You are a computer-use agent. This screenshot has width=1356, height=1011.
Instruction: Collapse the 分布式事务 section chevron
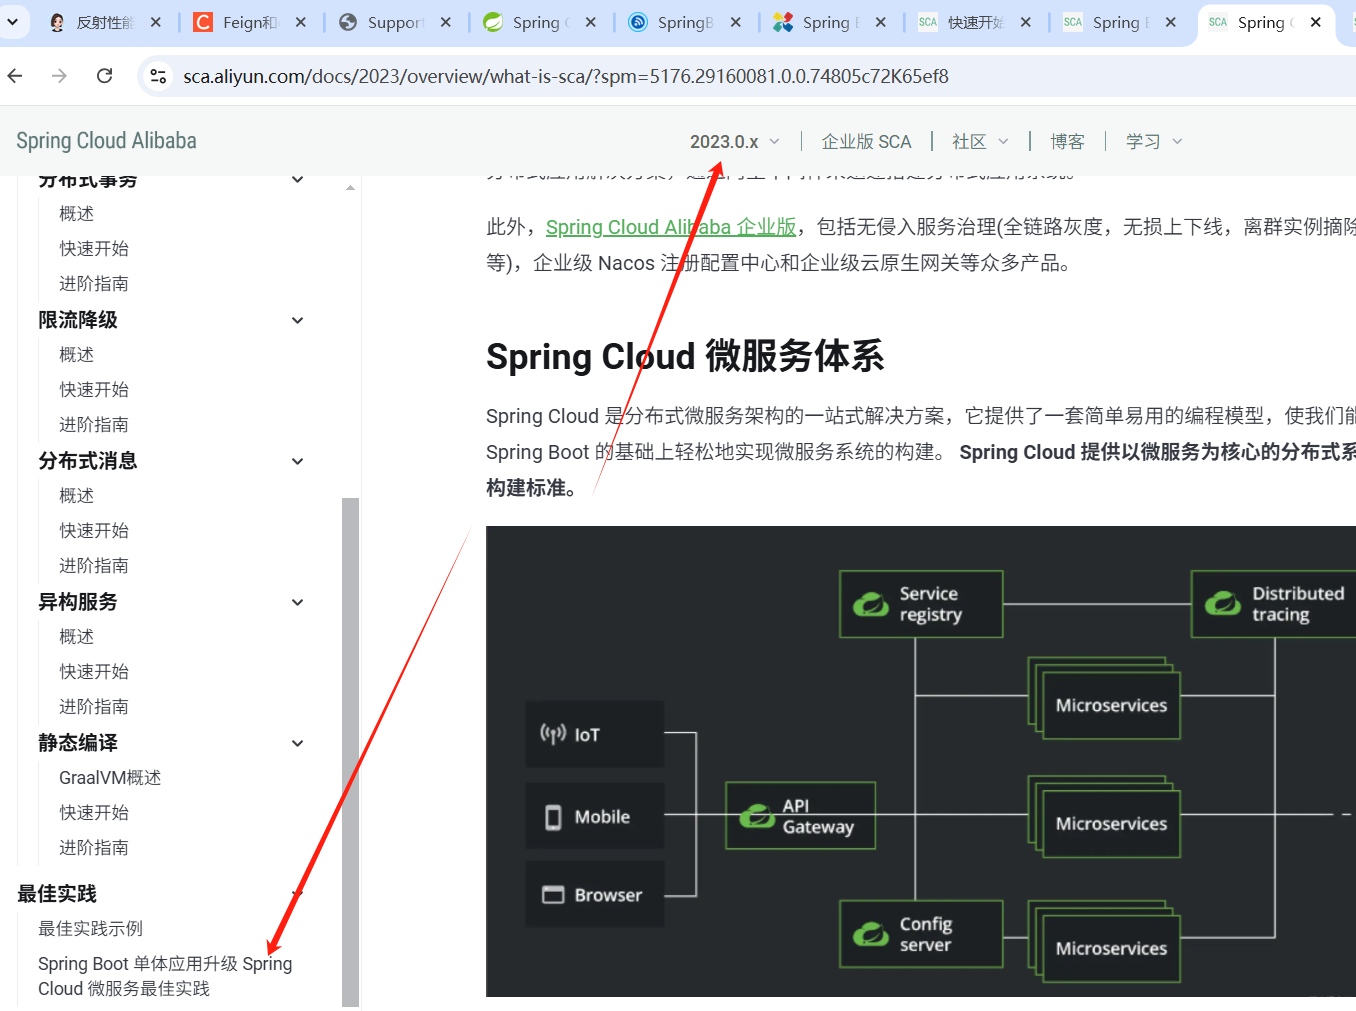point(297,180)
